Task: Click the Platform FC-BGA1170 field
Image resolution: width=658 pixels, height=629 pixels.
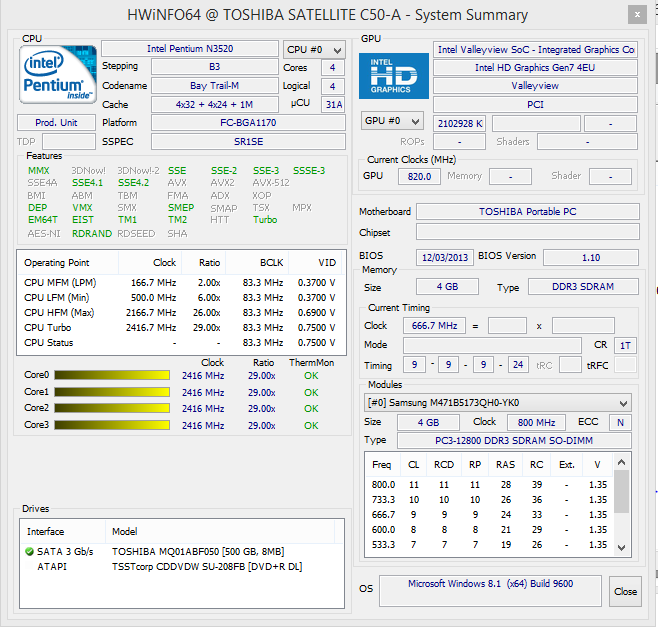Action: pyautogui.click(x=248, y=123)
